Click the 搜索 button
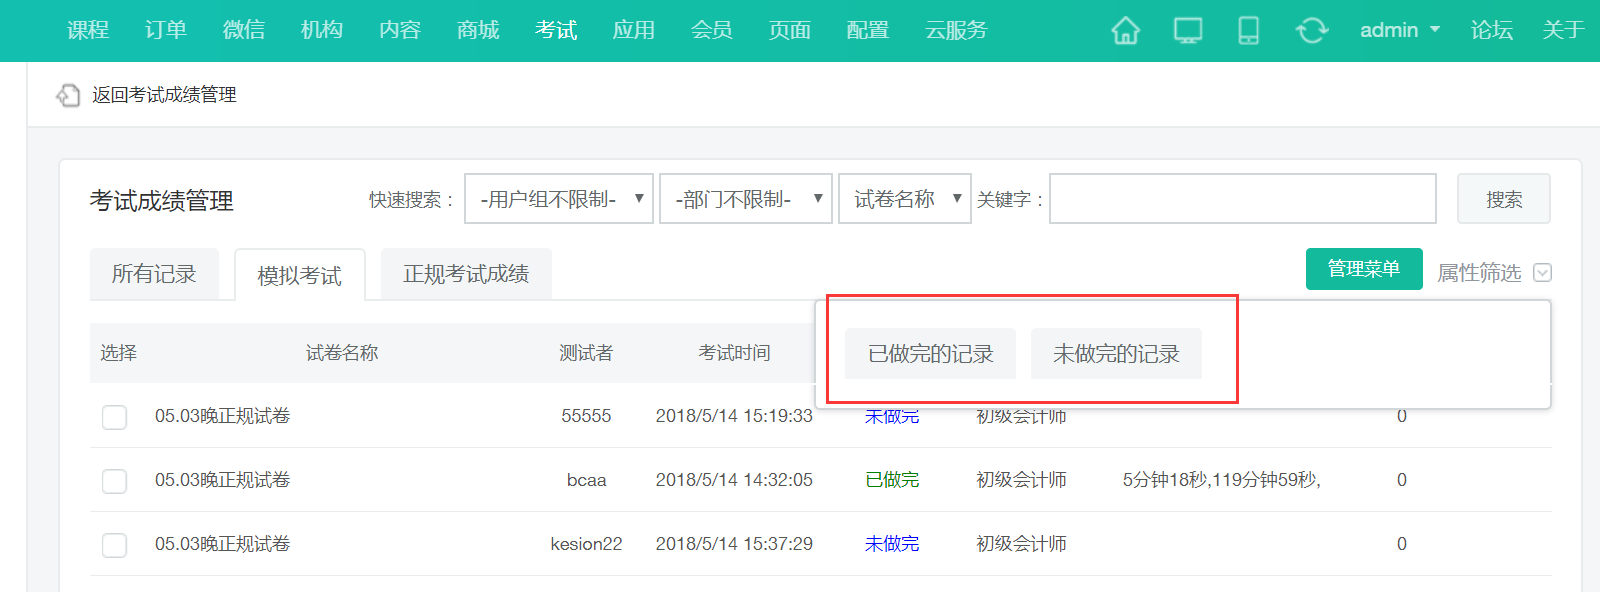The height and width of the screenshot is (592, 1600). click(x=1503, y=199)
